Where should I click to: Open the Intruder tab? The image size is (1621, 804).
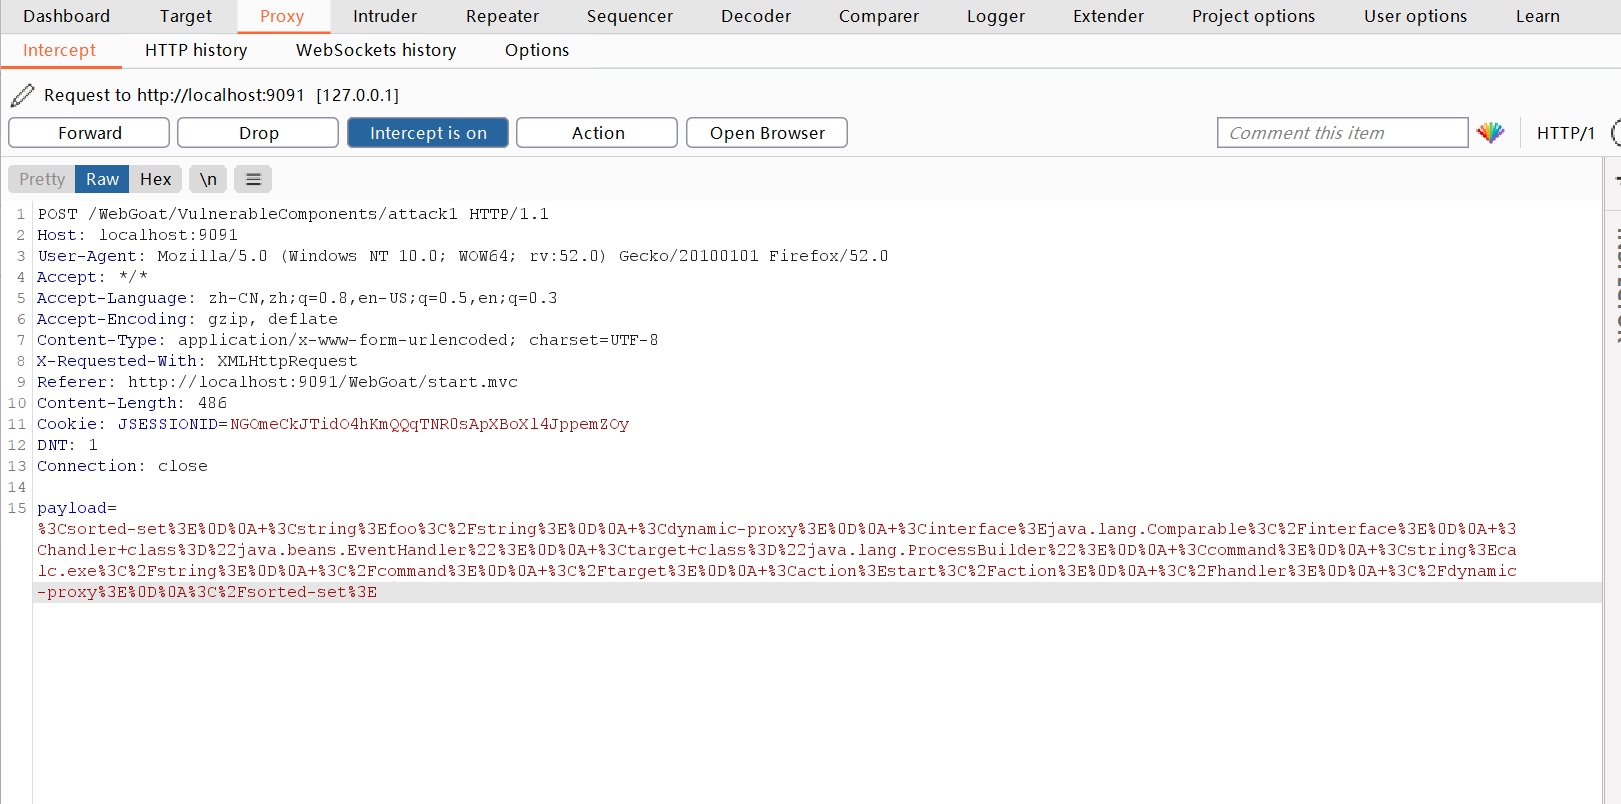coord(385,16)
